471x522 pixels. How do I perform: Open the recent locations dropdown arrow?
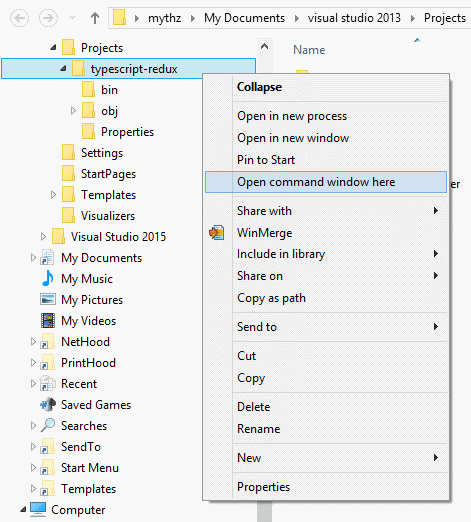pos(72,18)
